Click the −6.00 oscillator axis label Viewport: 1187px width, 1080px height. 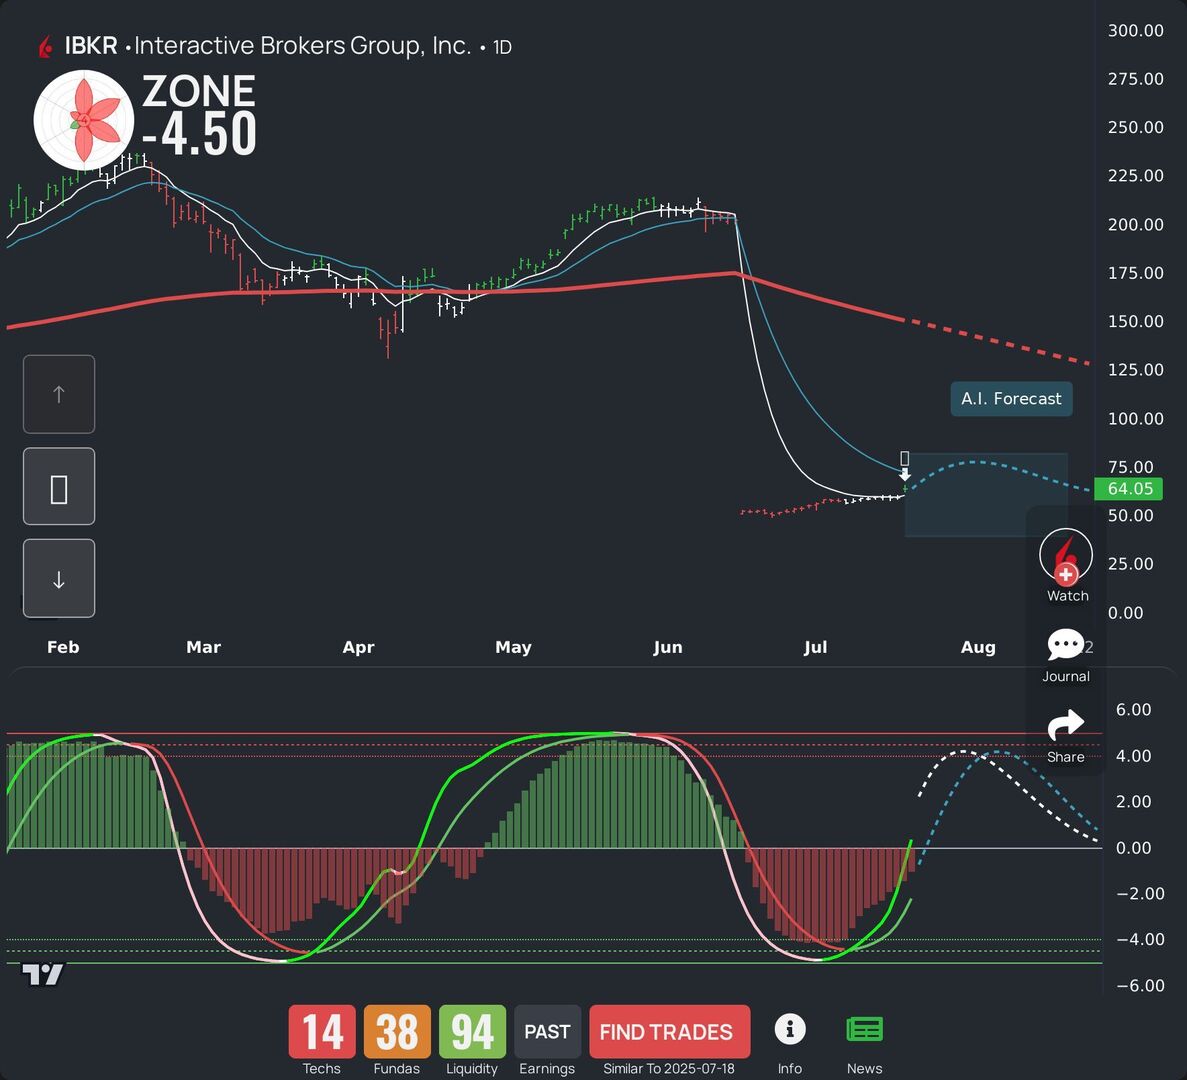(1140, 985)
